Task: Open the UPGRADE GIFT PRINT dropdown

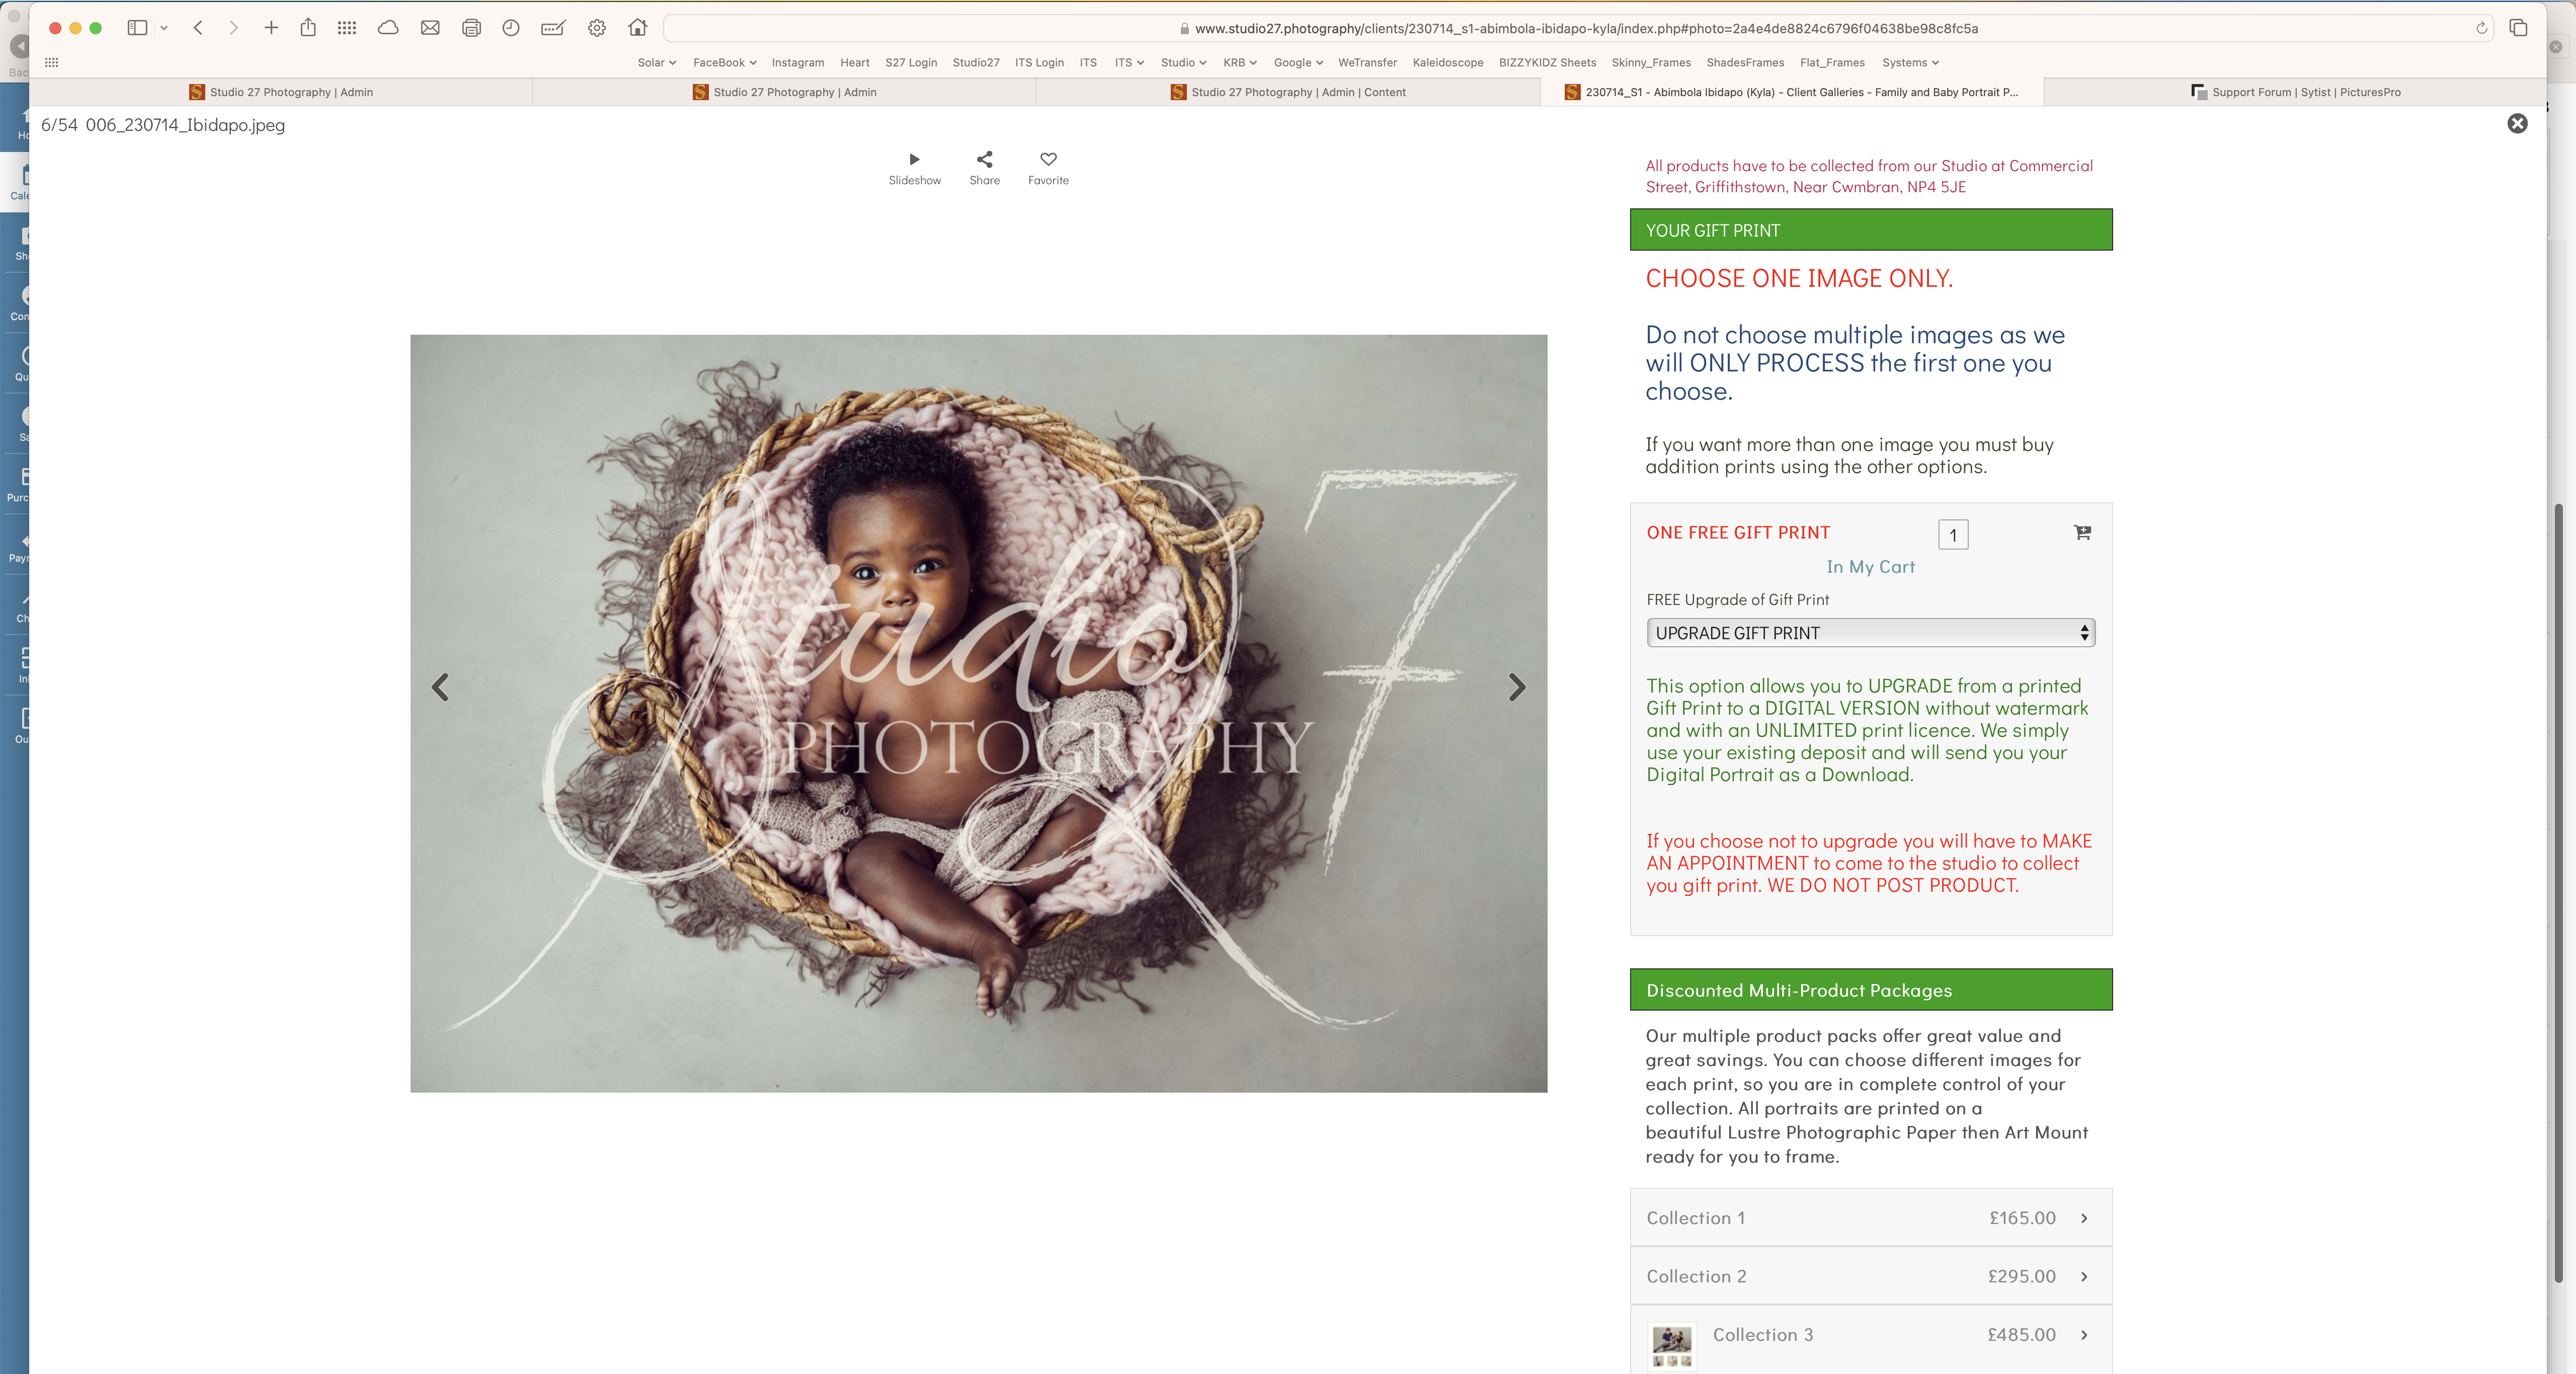Action: point(1870,633)
